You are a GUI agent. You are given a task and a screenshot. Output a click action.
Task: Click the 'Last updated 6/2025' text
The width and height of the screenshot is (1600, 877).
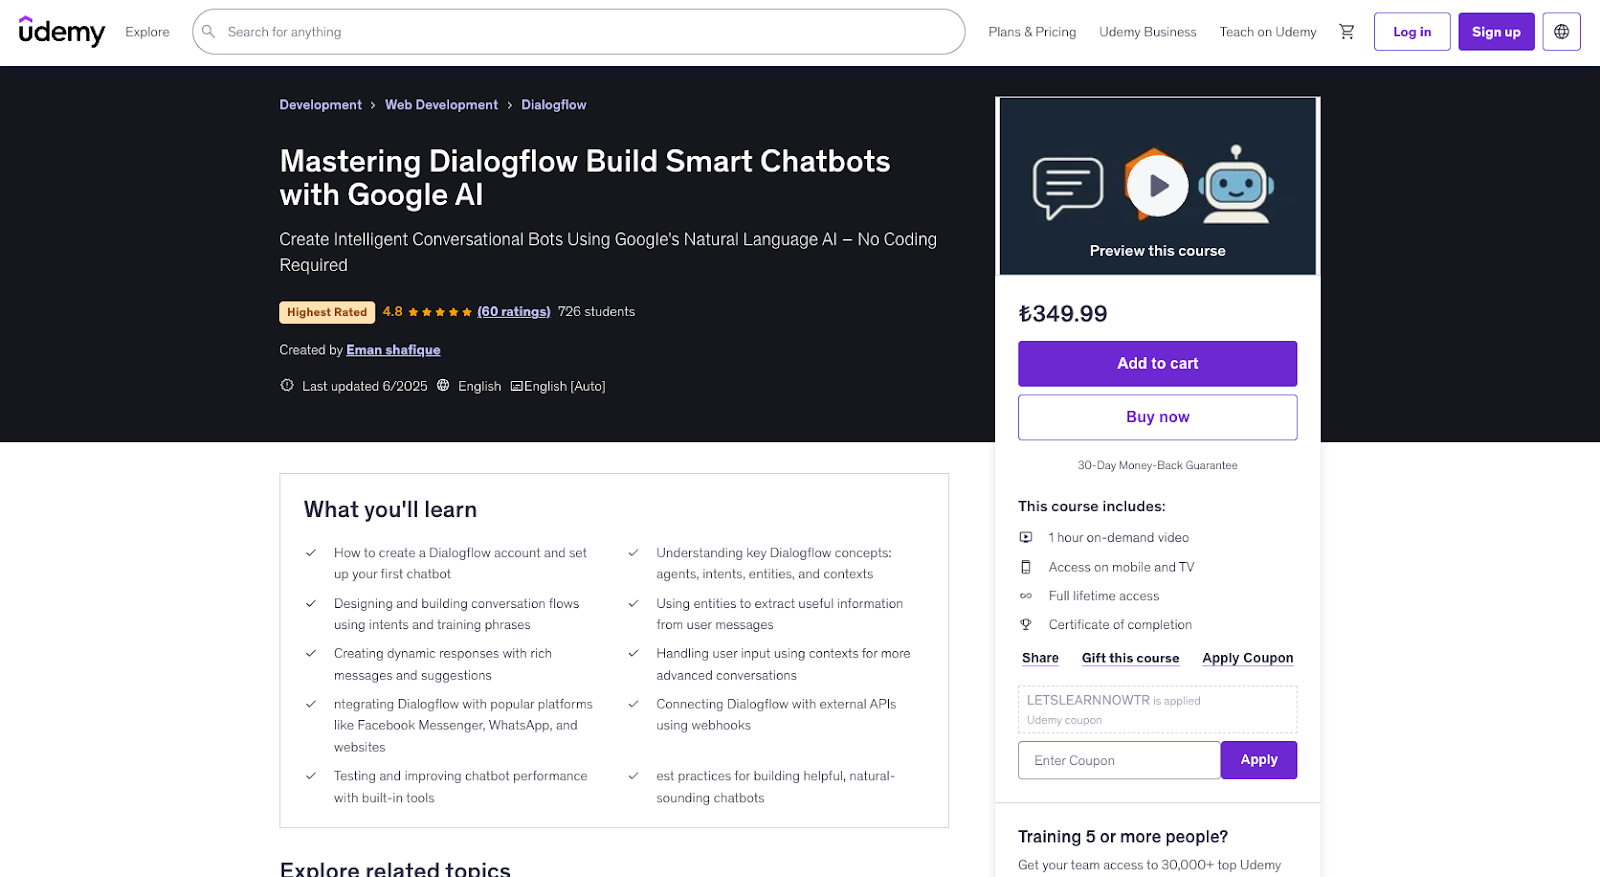364,386
